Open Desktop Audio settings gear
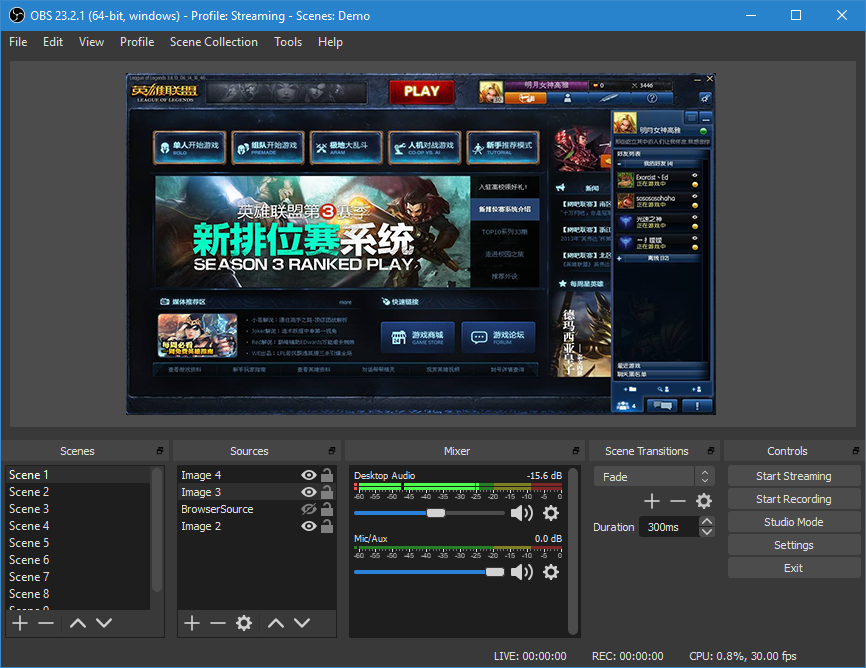866x668 pixels. coord(551,513)
